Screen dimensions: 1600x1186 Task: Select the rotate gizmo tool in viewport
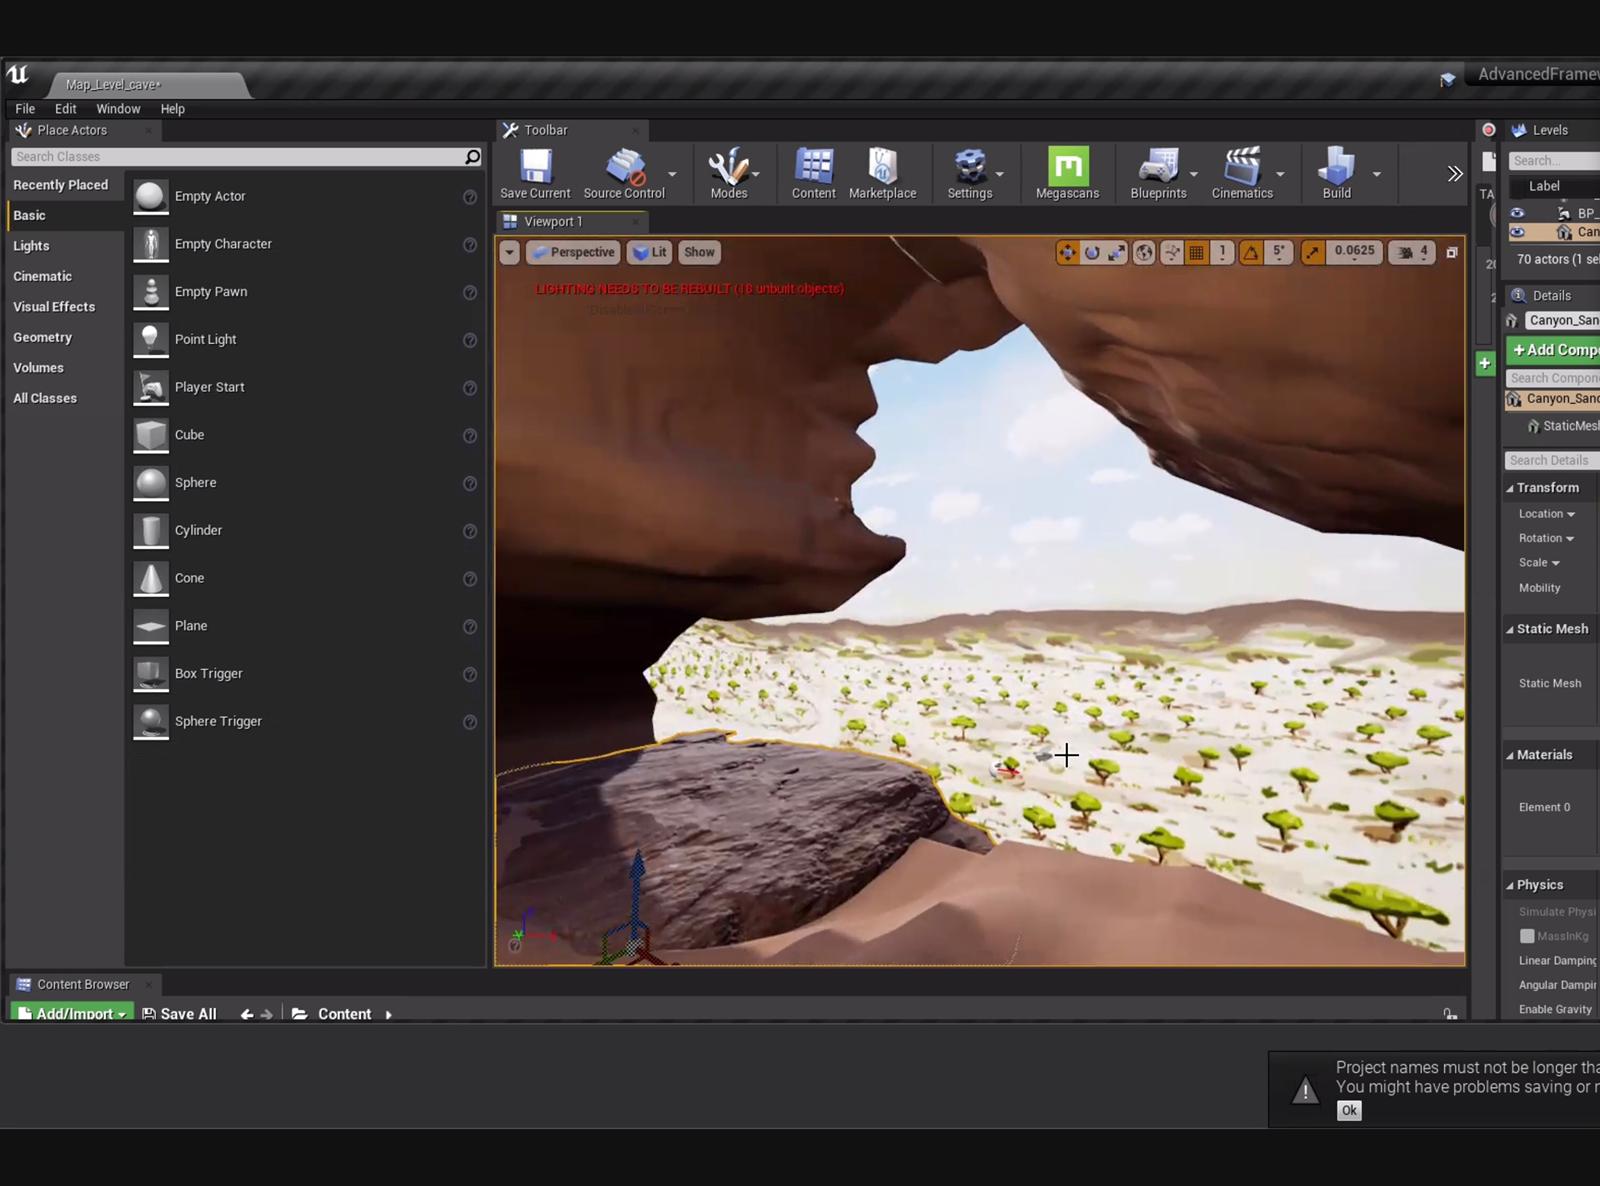pos(1092,253)
